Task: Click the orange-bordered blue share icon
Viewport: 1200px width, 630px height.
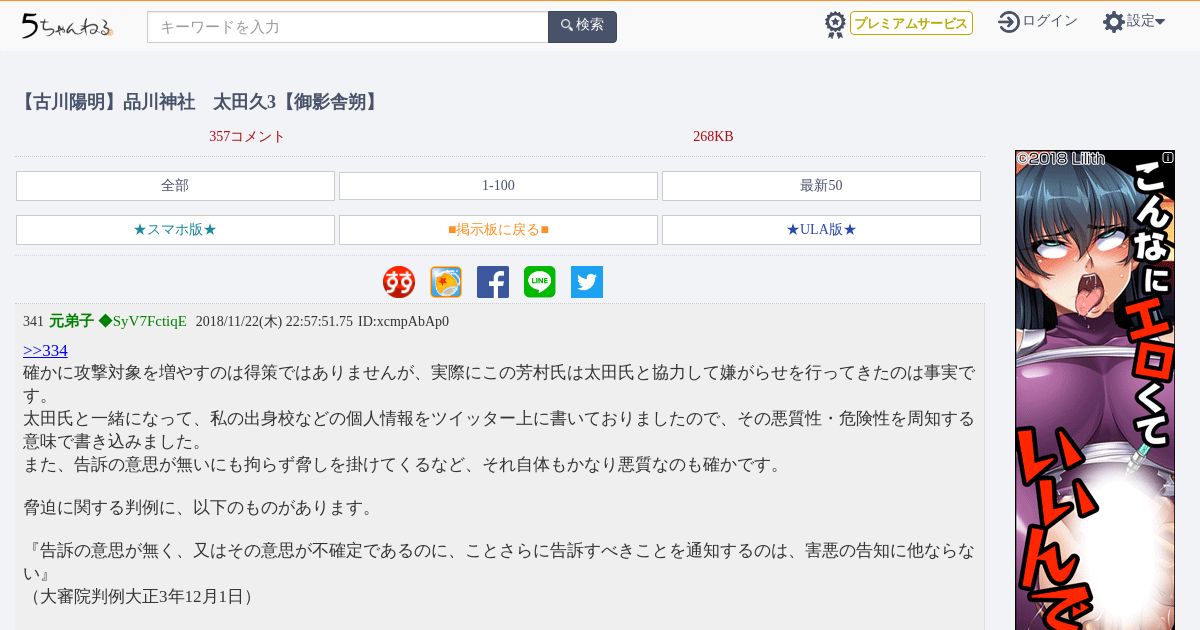Action: click(446, 282)
